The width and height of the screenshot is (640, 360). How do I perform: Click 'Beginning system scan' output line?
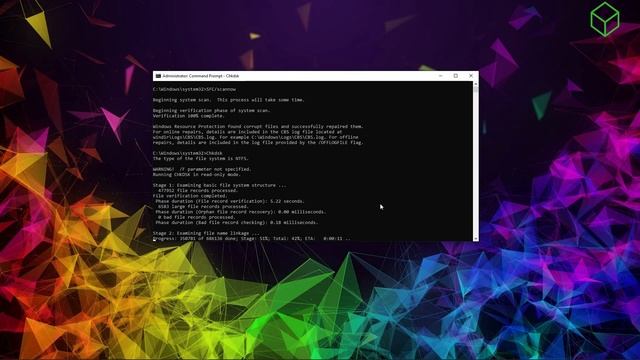point(229,100)
